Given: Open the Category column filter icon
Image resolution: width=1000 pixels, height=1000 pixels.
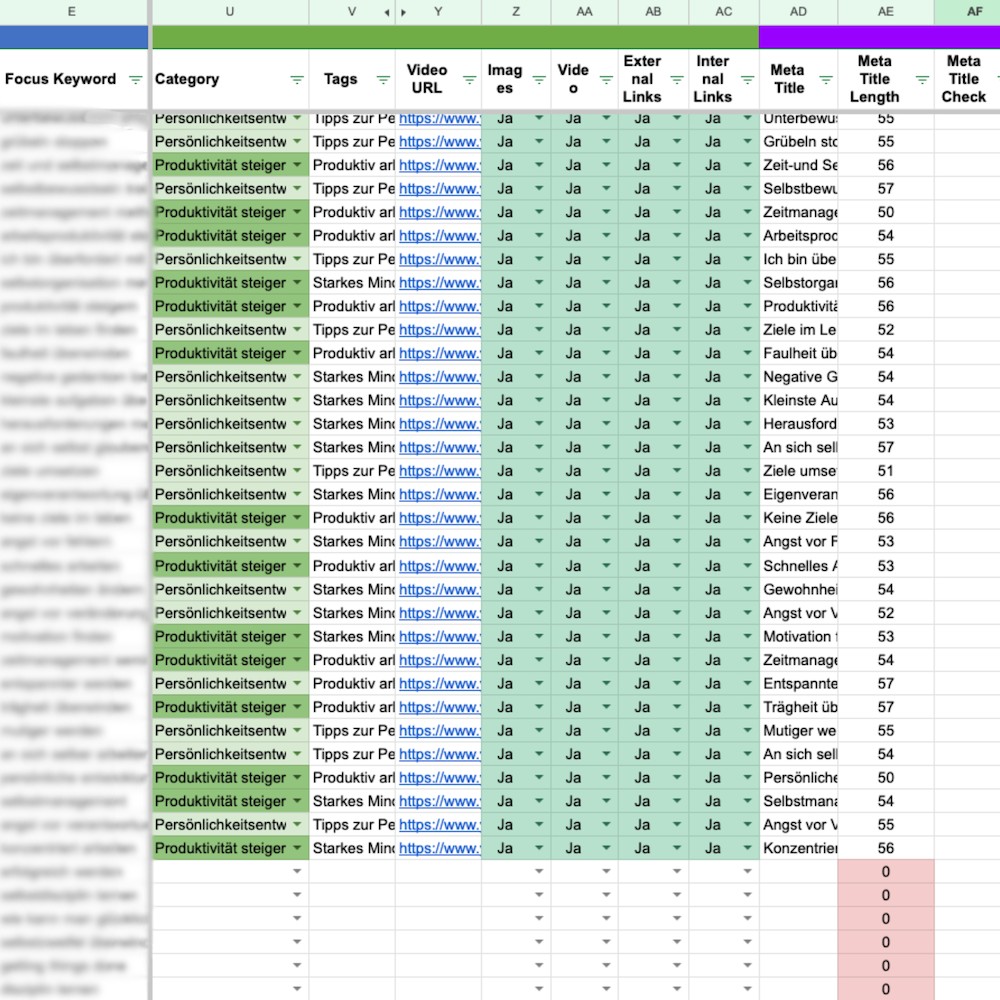Looking at the screenshot, I should [297, 80].
